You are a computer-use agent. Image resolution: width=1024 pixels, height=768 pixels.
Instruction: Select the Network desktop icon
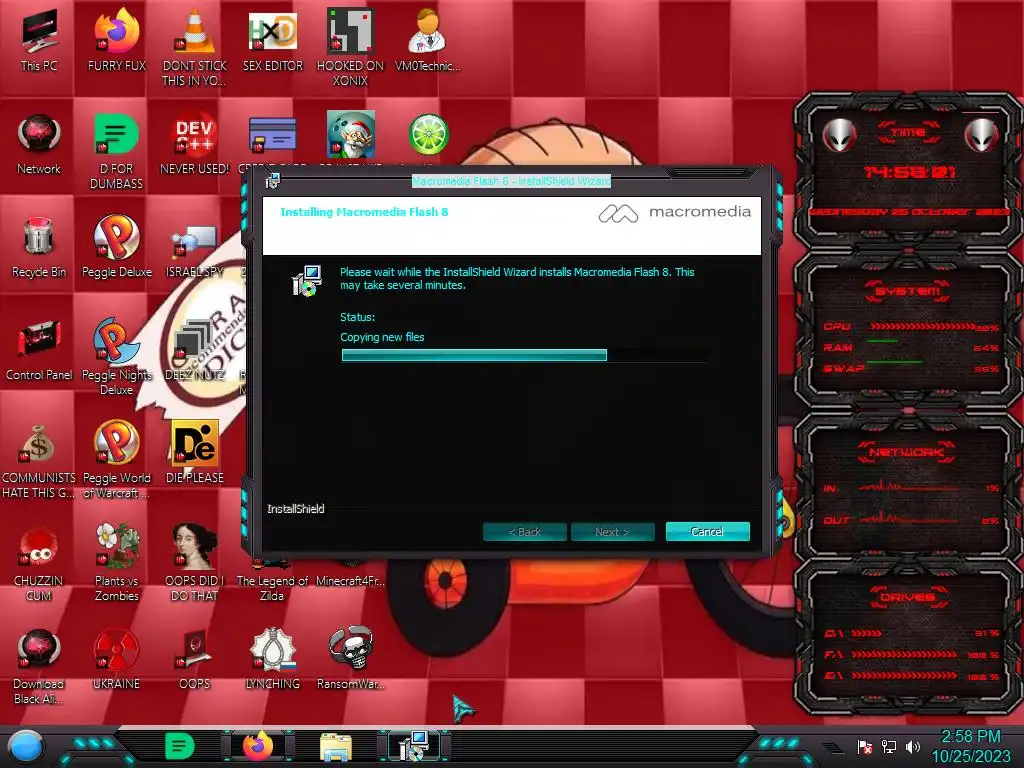(39, 144)
